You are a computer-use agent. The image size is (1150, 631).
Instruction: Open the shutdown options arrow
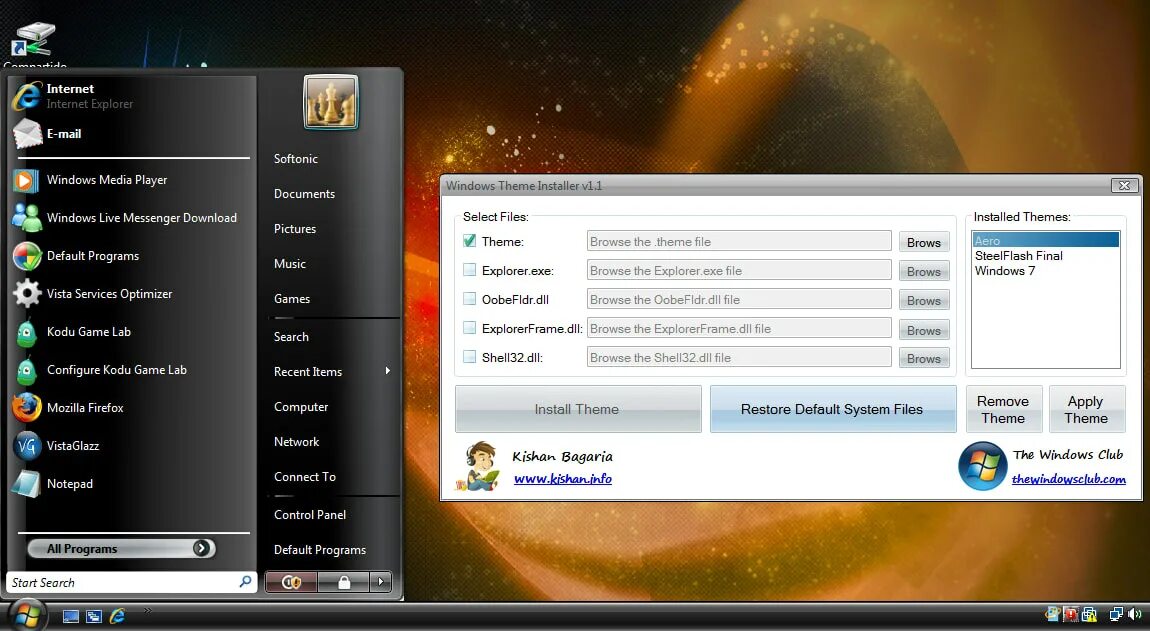pyautogui.click(x=380, y=583)
